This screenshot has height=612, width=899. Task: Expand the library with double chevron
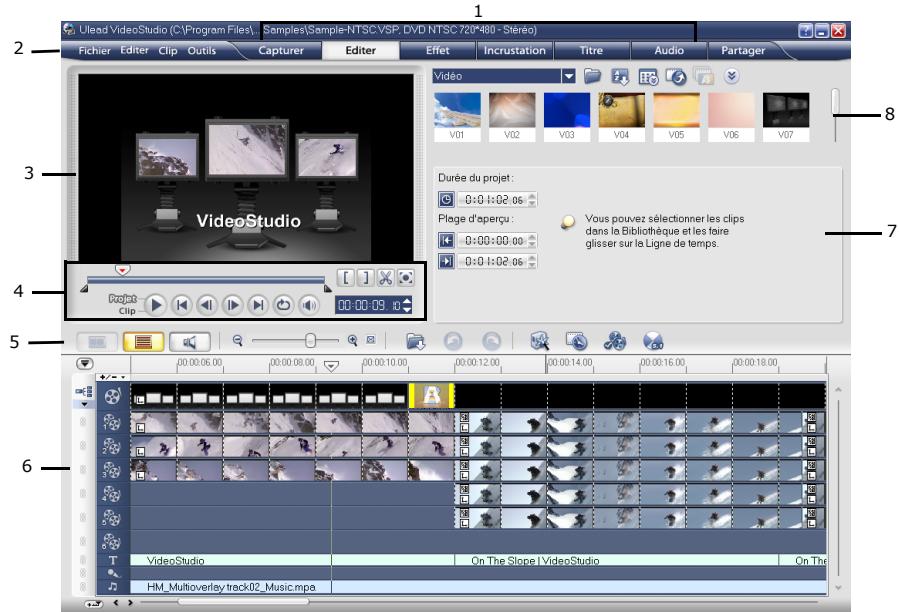pyautogui.click(x=731, y=76)
